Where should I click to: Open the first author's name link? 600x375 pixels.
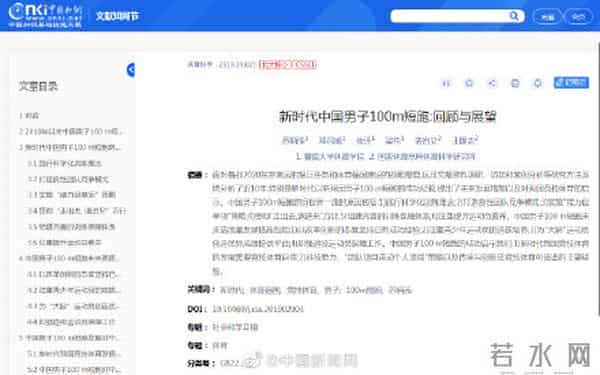coord(294,140)
